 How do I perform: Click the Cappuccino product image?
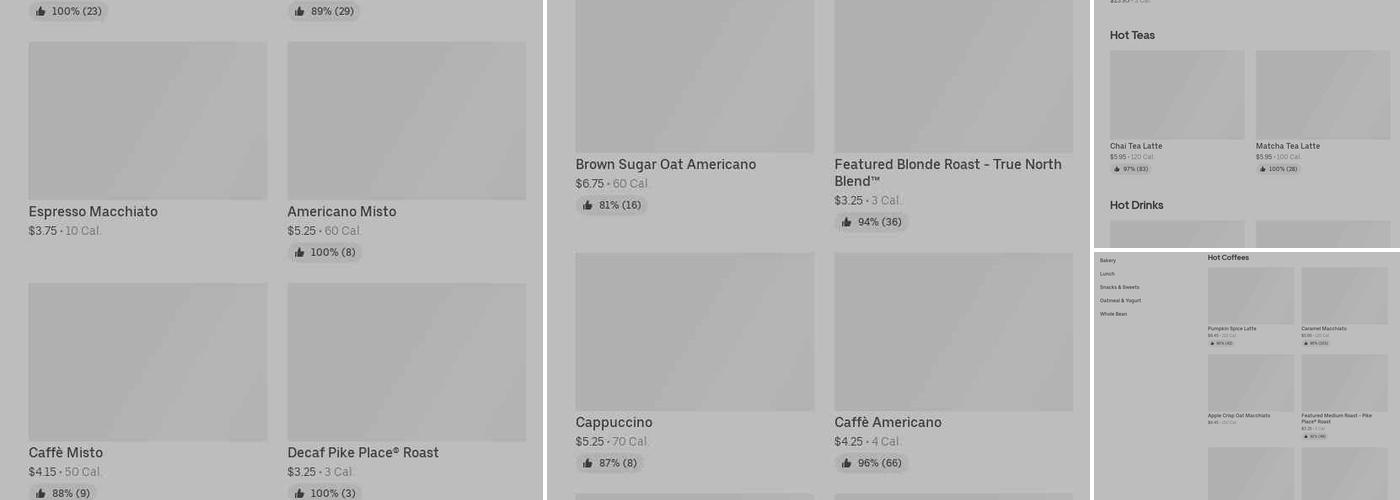[x=694, y=332]
